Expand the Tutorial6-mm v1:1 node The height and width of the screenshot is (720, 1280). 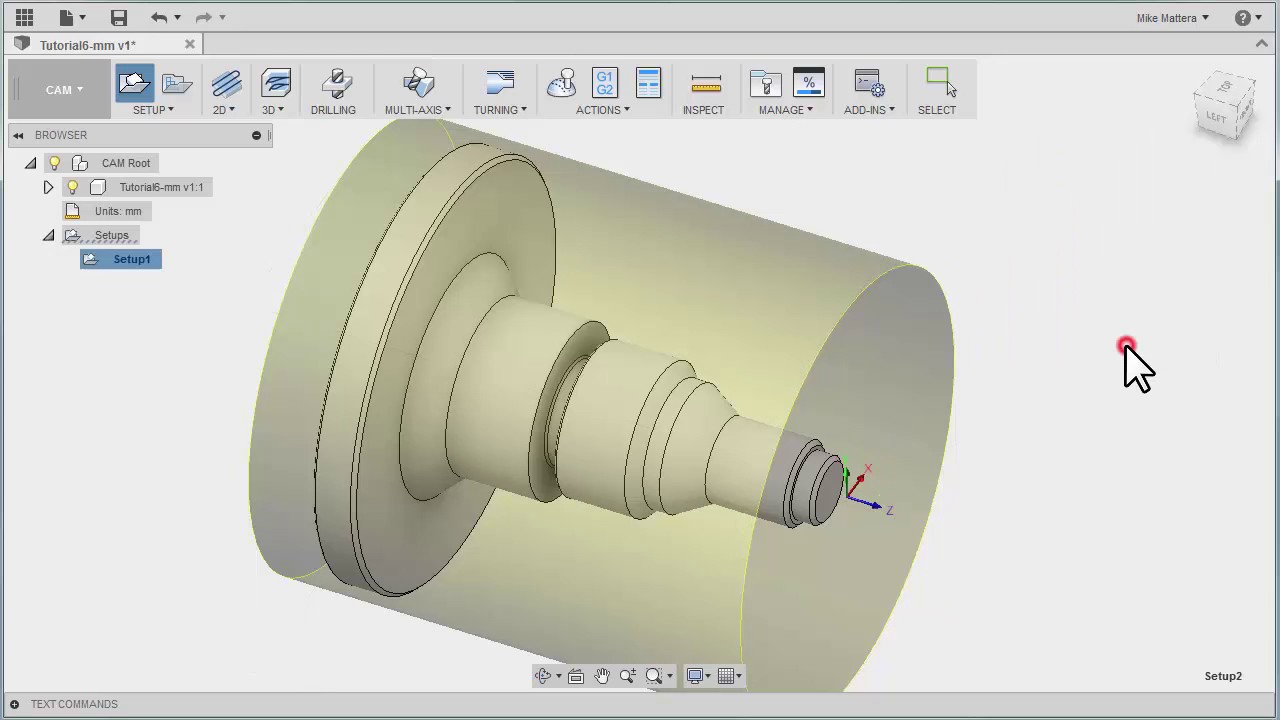point(48,187)
